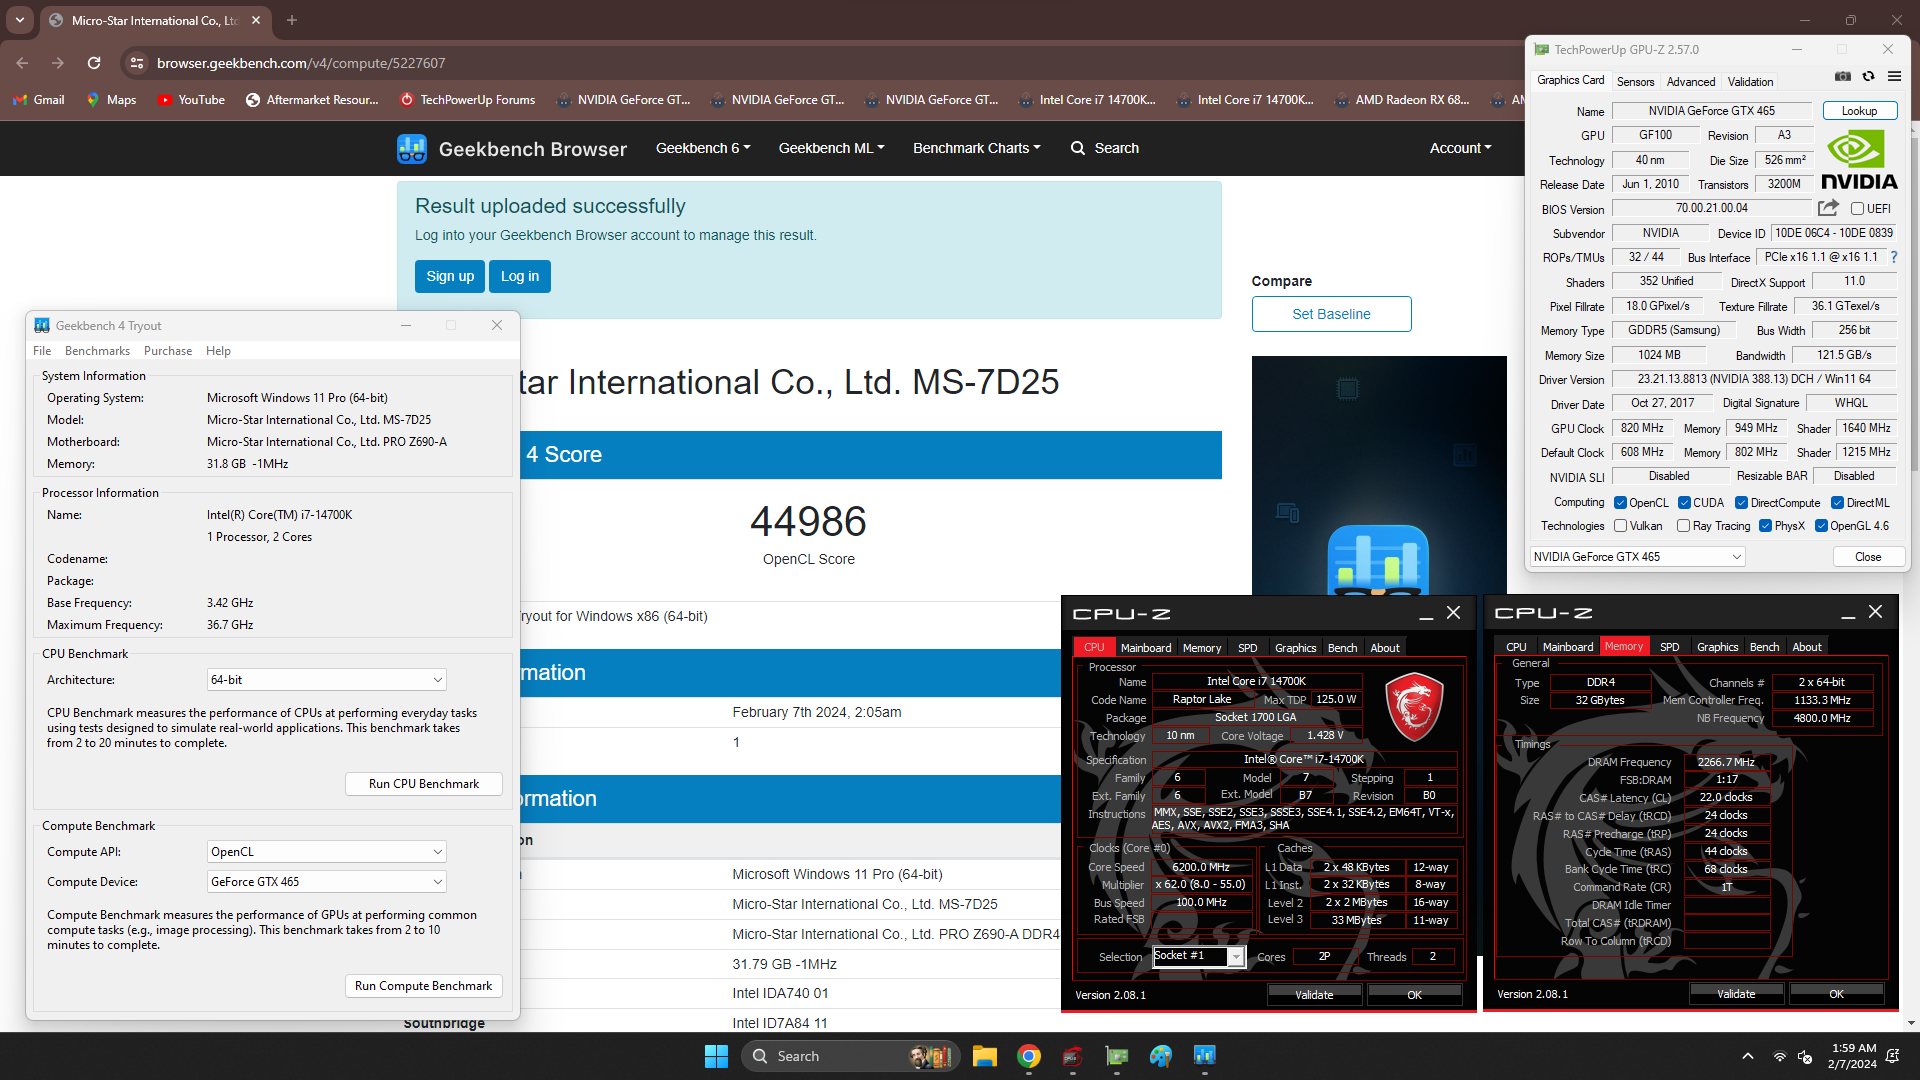
Task: Click the GPU-Z refresh icon
Action: point(1868,77)
